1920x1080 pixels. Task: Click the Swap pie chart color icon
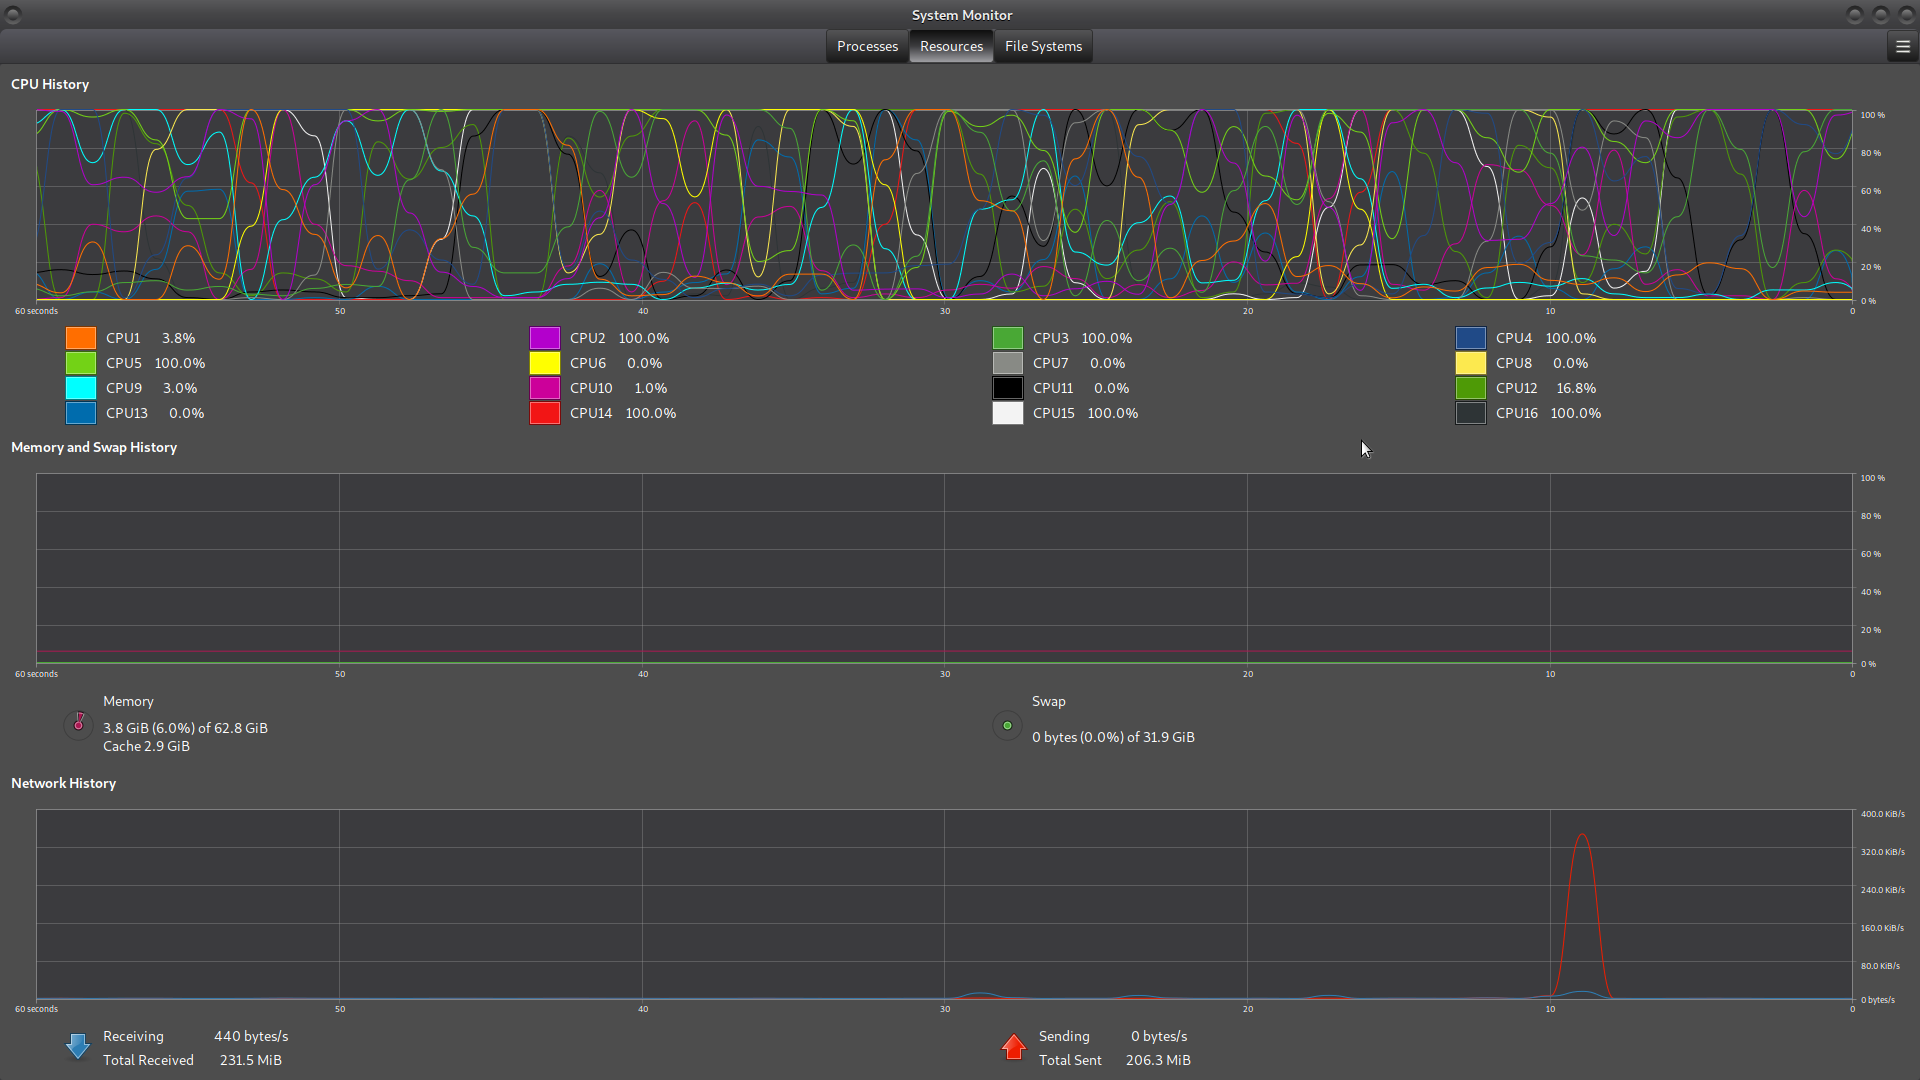pos(1007,726)
